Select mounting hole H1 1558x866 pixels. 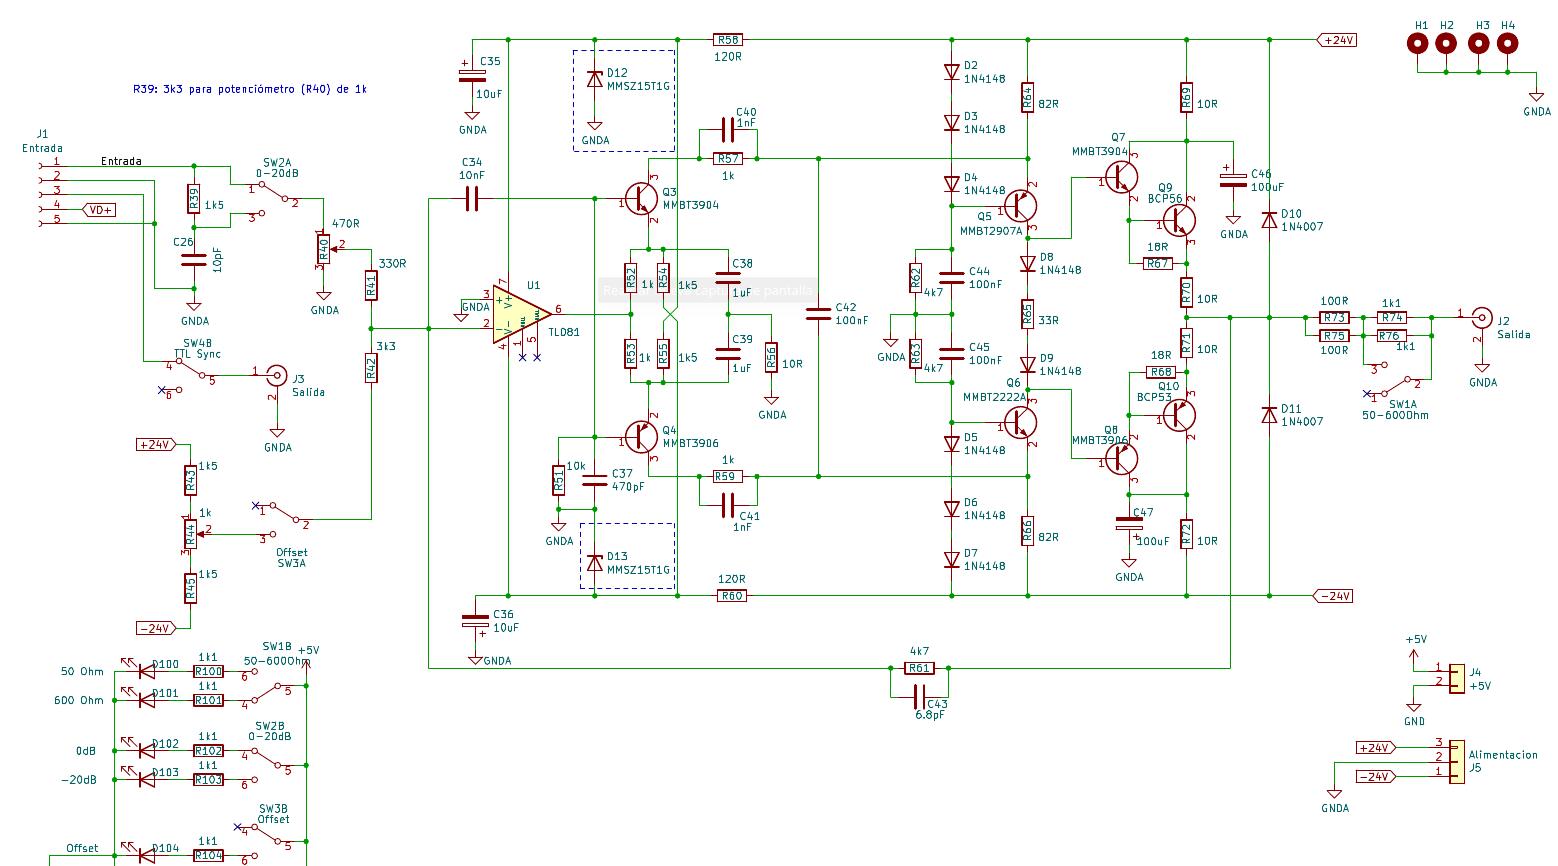click(1418, 43)
